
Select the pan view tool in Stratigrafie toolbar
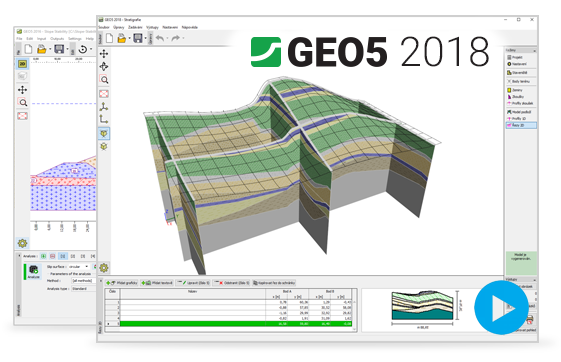(x=104, y=54)
